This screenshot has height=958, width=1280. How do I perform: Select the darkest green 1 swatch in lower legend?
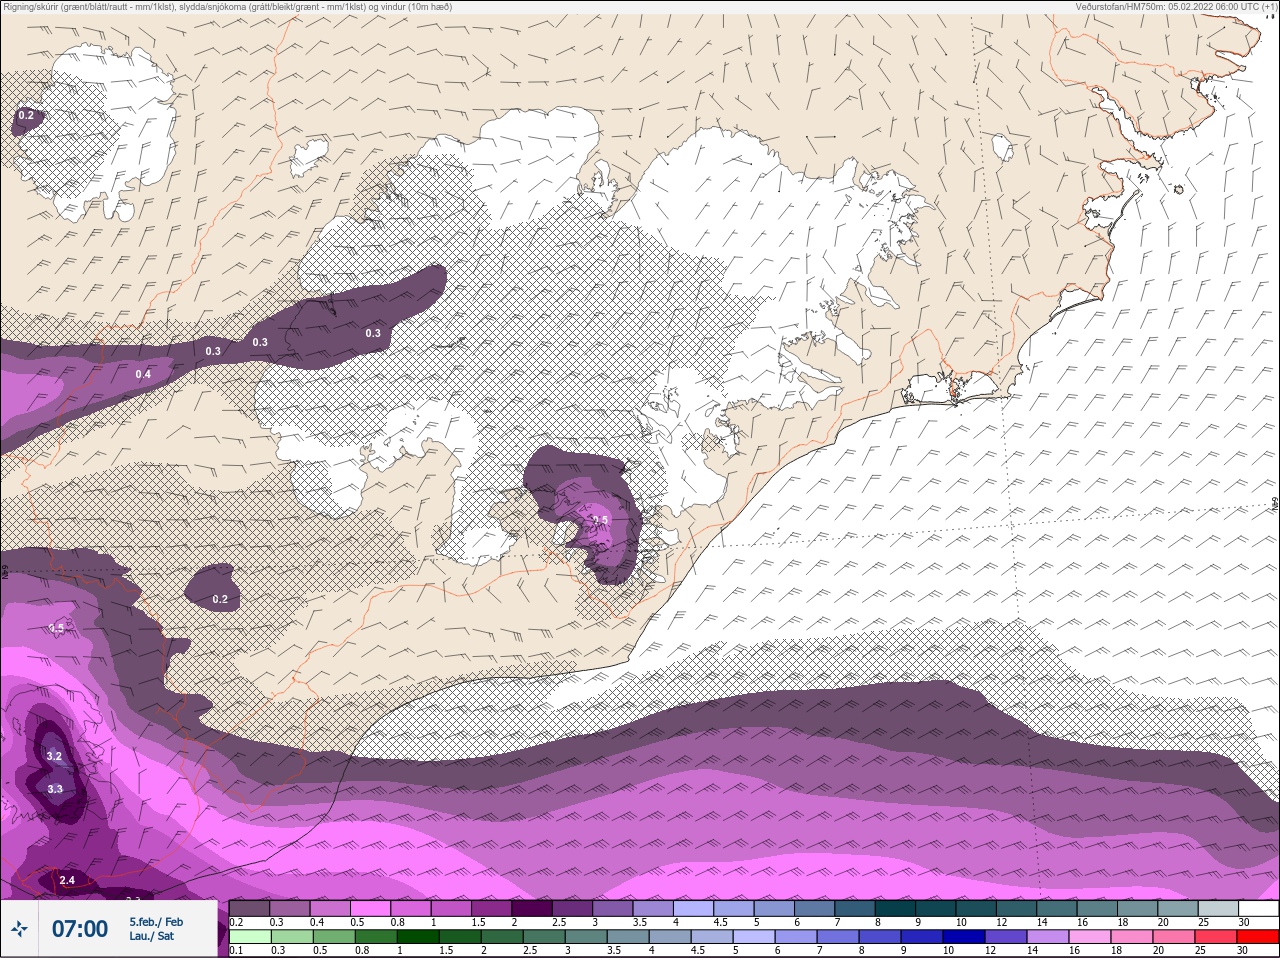pos(417,937)
